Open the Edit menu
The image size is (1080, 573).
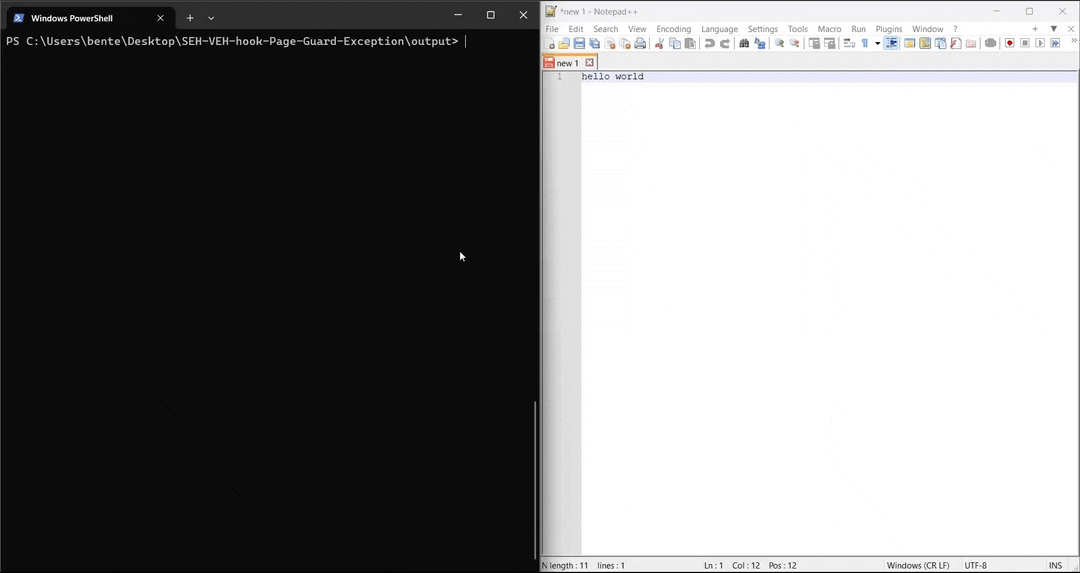pos(576,29)
